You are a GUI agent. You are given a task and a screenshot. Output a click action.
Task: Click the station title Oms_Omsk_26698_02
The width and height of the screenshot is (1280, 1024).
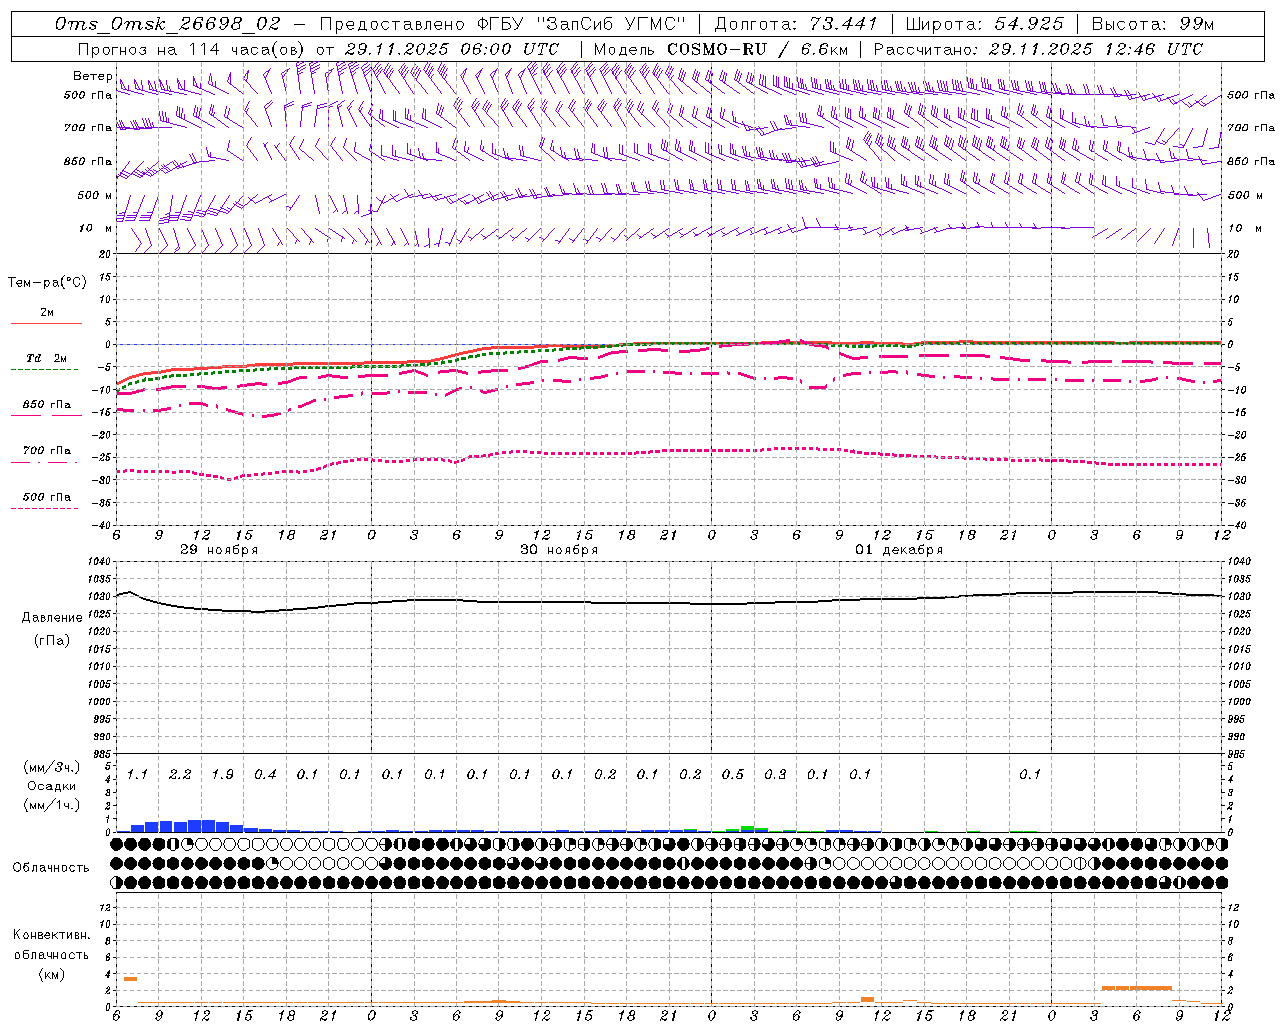(x=168, y=24)
